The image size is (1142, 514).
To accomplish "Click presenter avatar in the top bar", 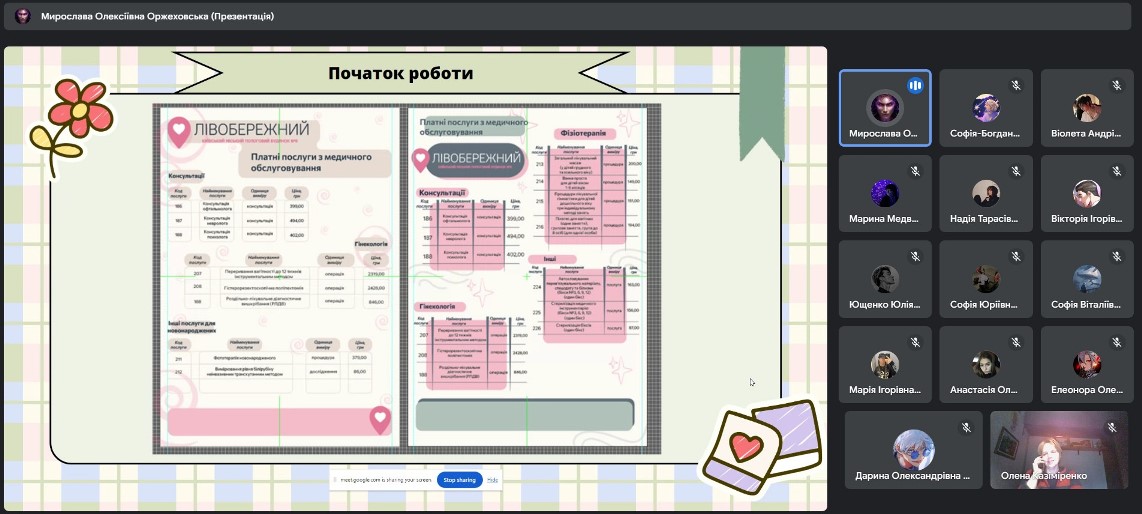I will coord(22,16).
